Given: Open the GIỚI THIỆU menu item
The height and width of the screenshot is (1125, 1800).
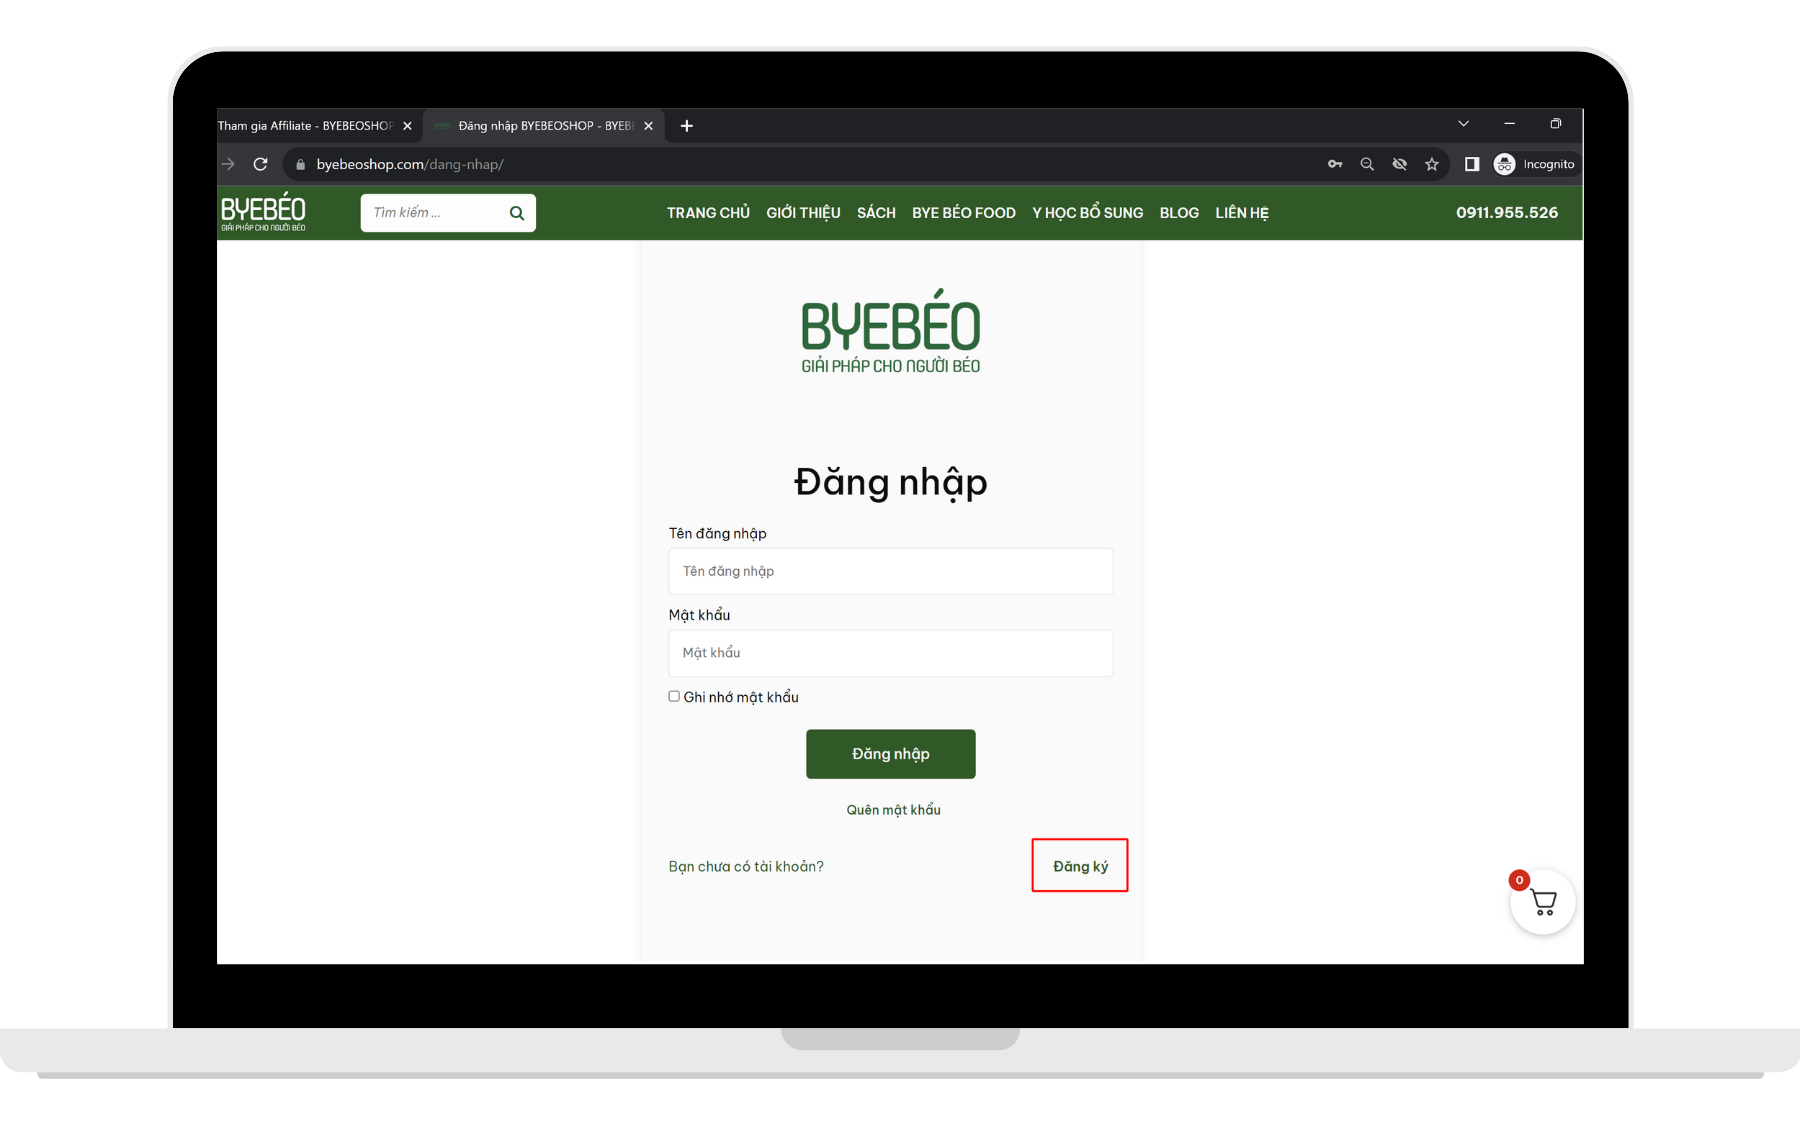Looking at the screenshot, I should [803, 213].
